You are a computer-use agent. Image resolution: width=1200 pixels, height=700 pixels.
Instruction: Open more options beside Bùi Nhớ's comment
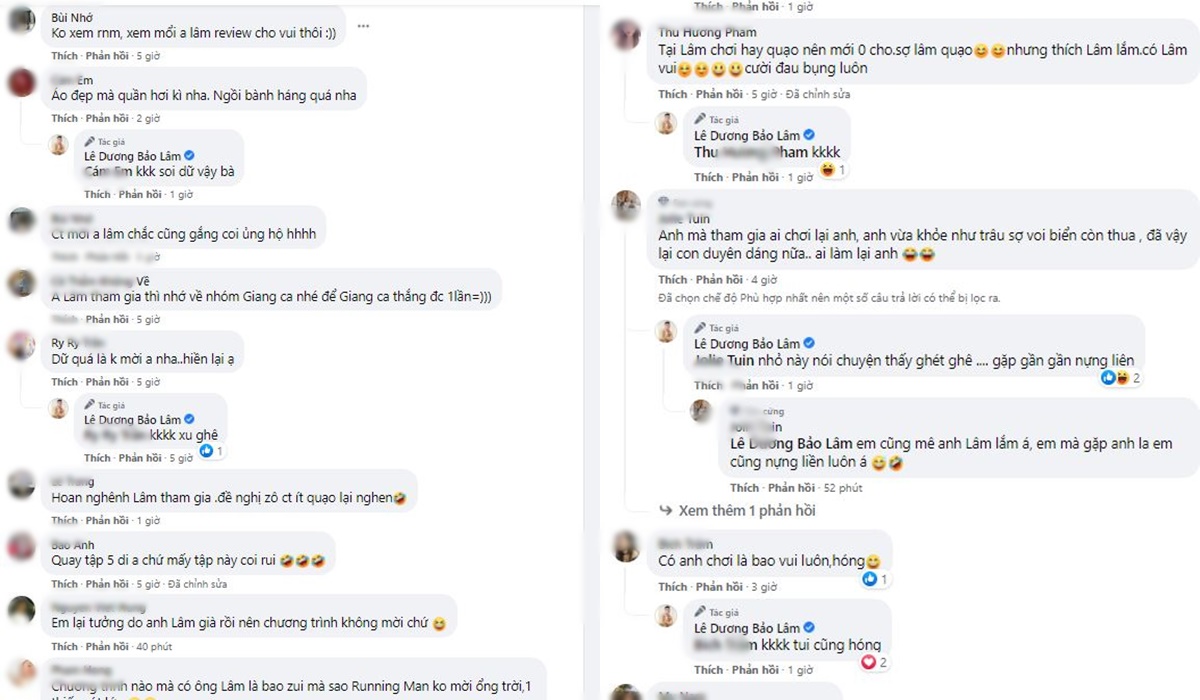click(362, 25)
